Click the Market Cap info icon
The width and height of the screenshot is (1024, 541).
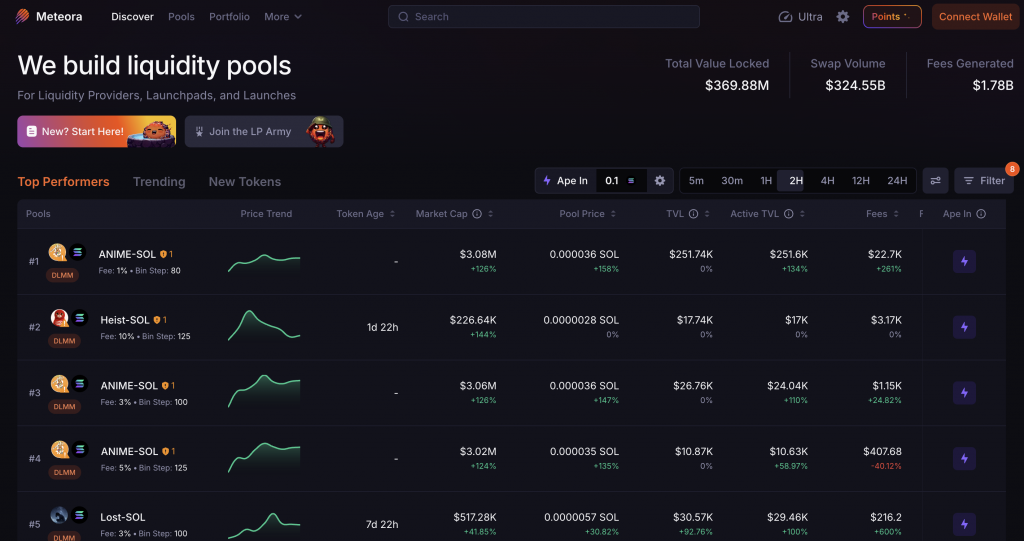pos(477,214)
